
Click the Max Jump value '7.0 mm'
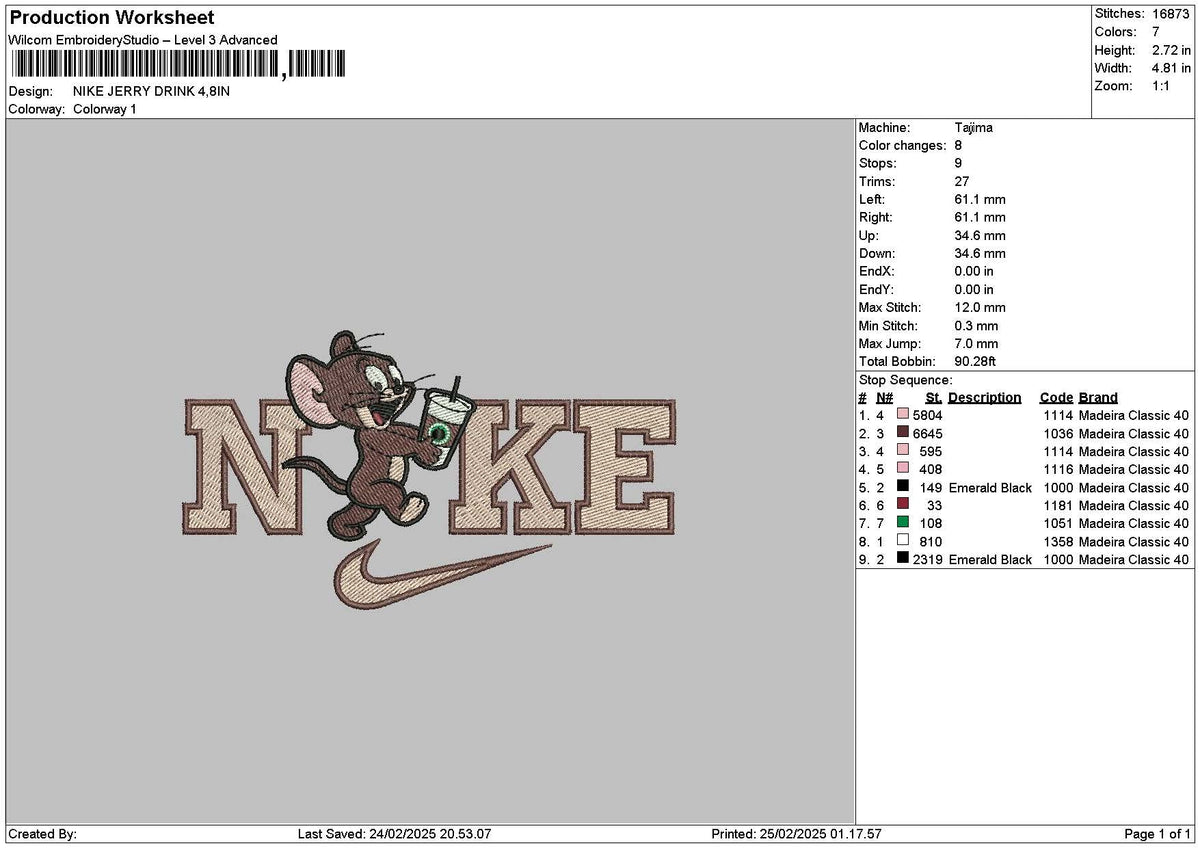tap(976, 344)
